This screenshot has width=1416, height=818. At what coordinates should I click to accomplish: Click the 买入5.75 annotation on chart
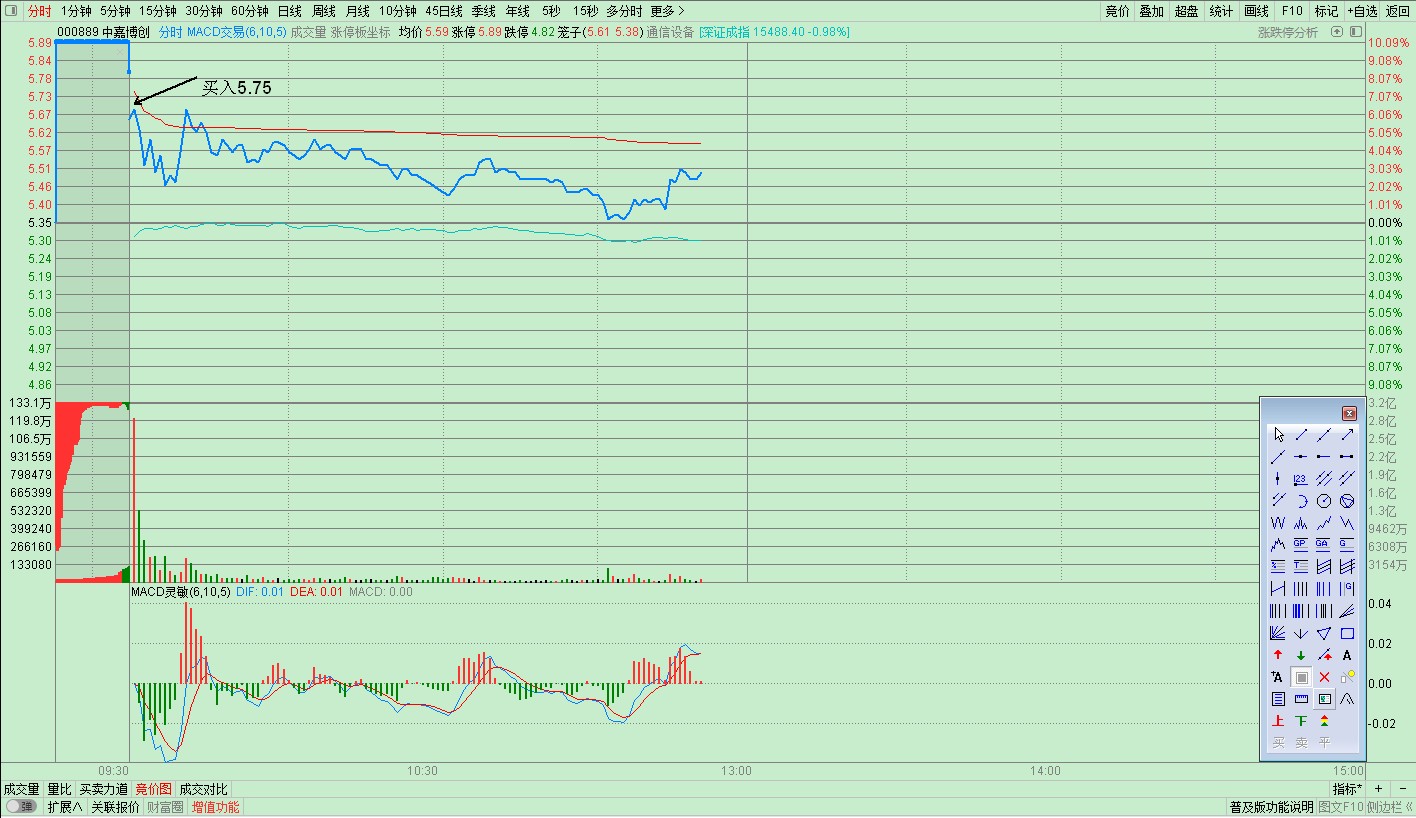point(237,88)
